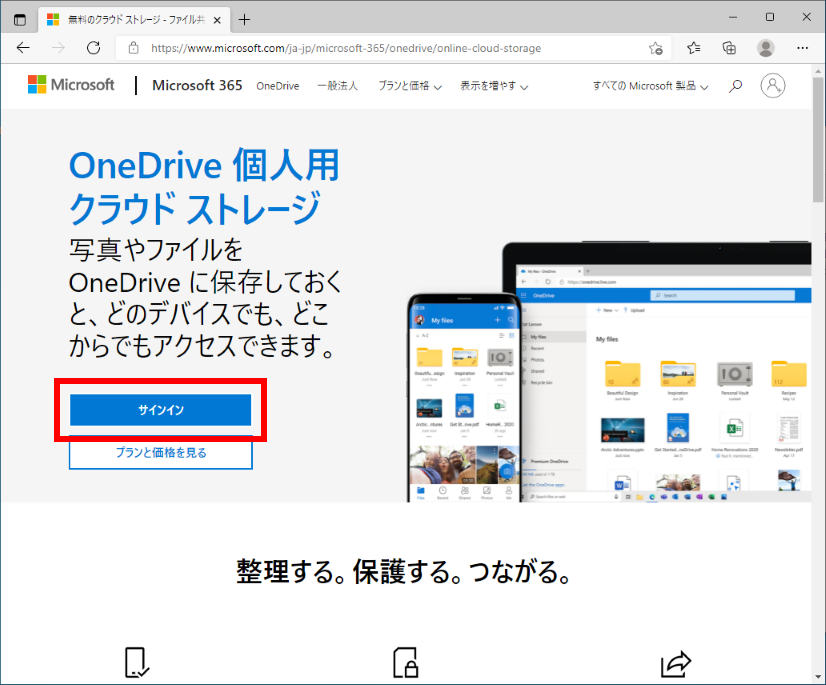Add this page to favorites
This screenshot has height=685, width=826.
pos(656,48)
